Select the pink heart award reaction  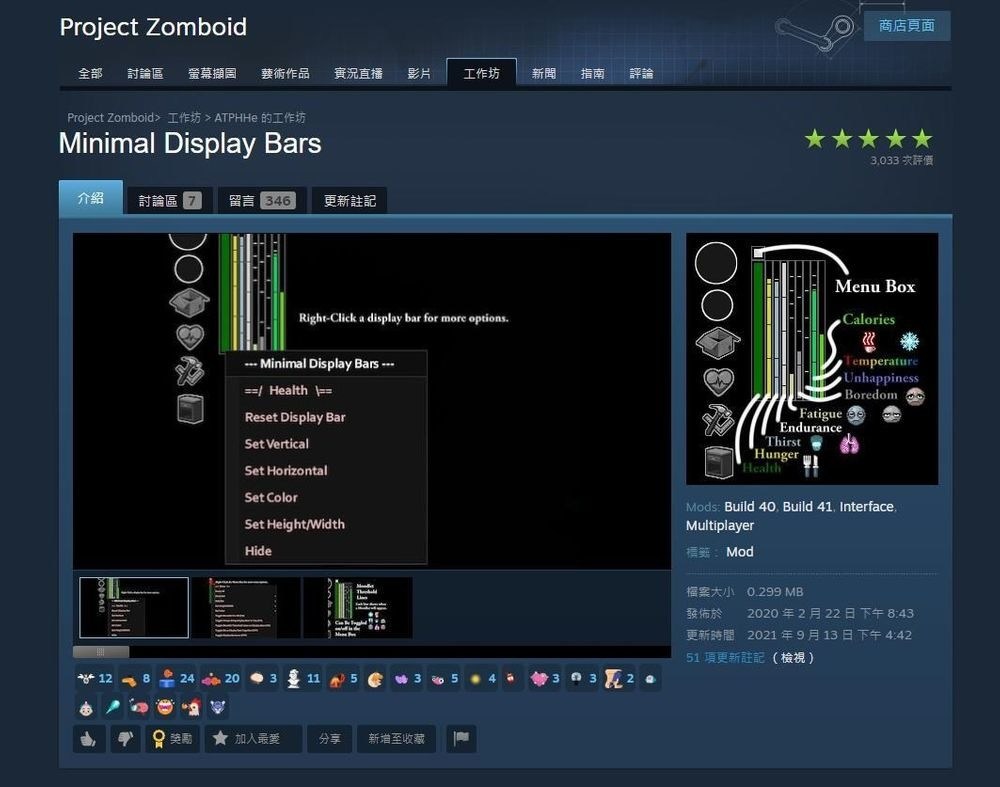[545, 679]
